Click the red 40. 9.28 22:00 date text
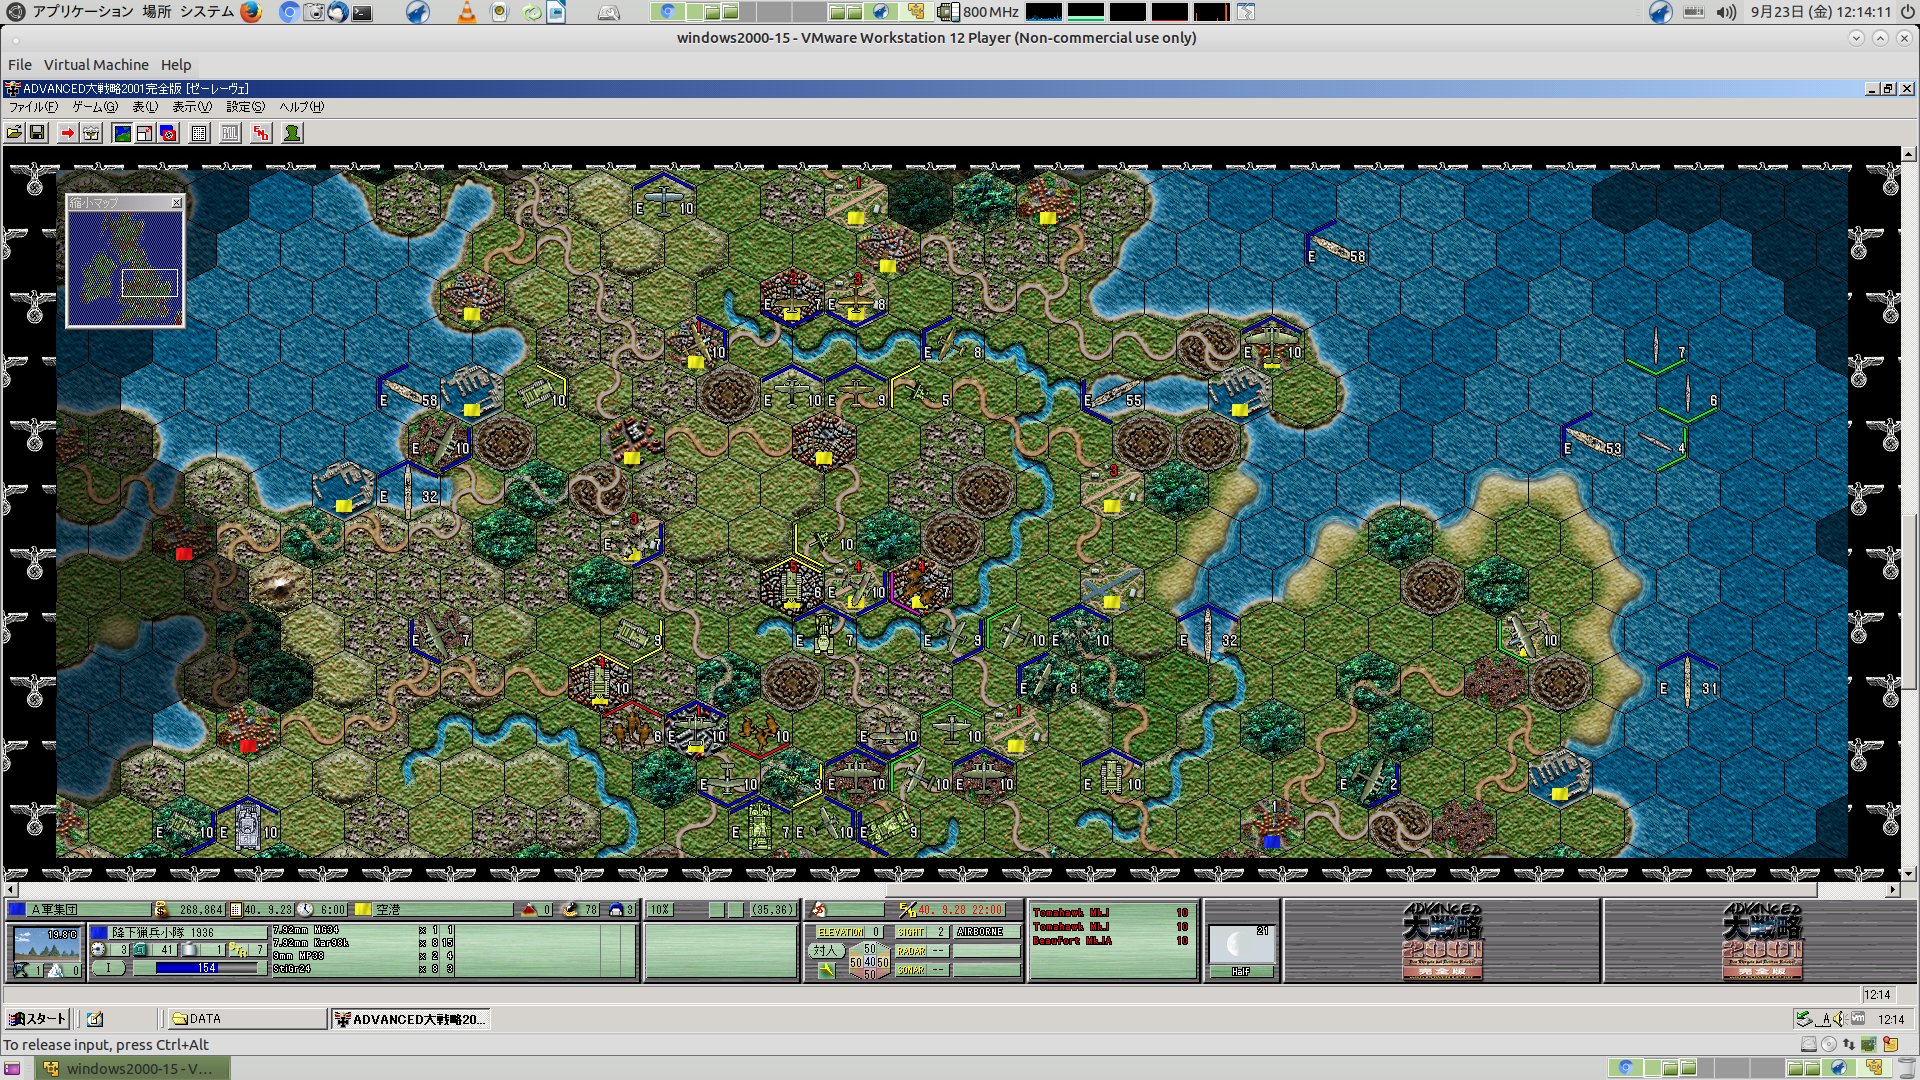 960,910
